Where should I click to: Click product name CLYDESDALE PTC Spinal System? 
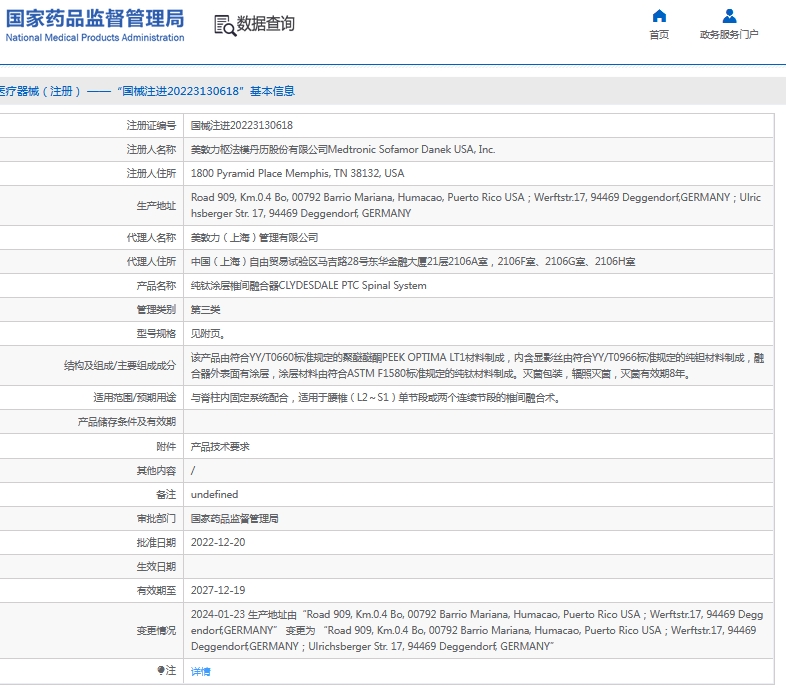[x=308, y=285]
